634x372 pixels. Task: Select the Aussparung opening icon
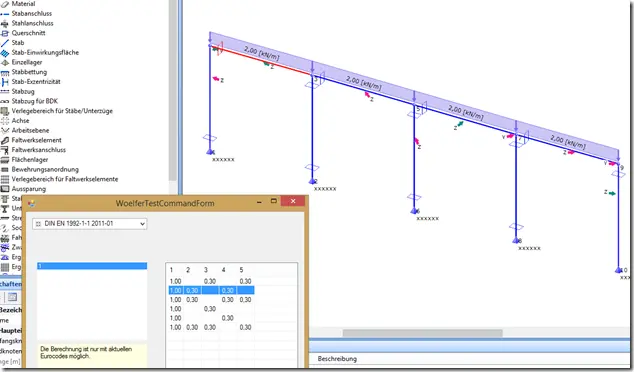(5, 189)
